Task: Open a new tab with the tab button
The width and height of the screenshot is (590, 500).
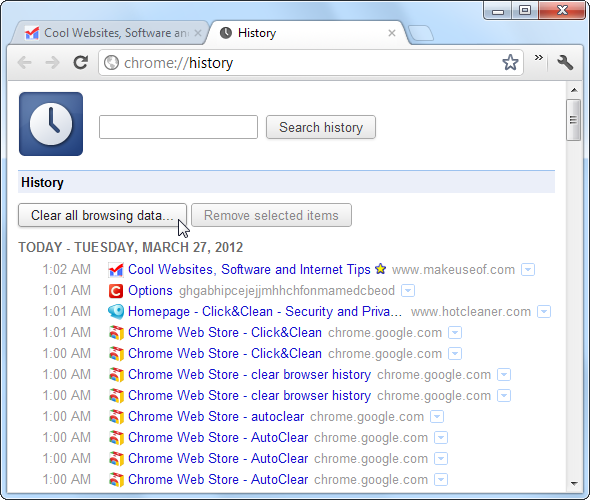Action: click(x=421, y=33)
